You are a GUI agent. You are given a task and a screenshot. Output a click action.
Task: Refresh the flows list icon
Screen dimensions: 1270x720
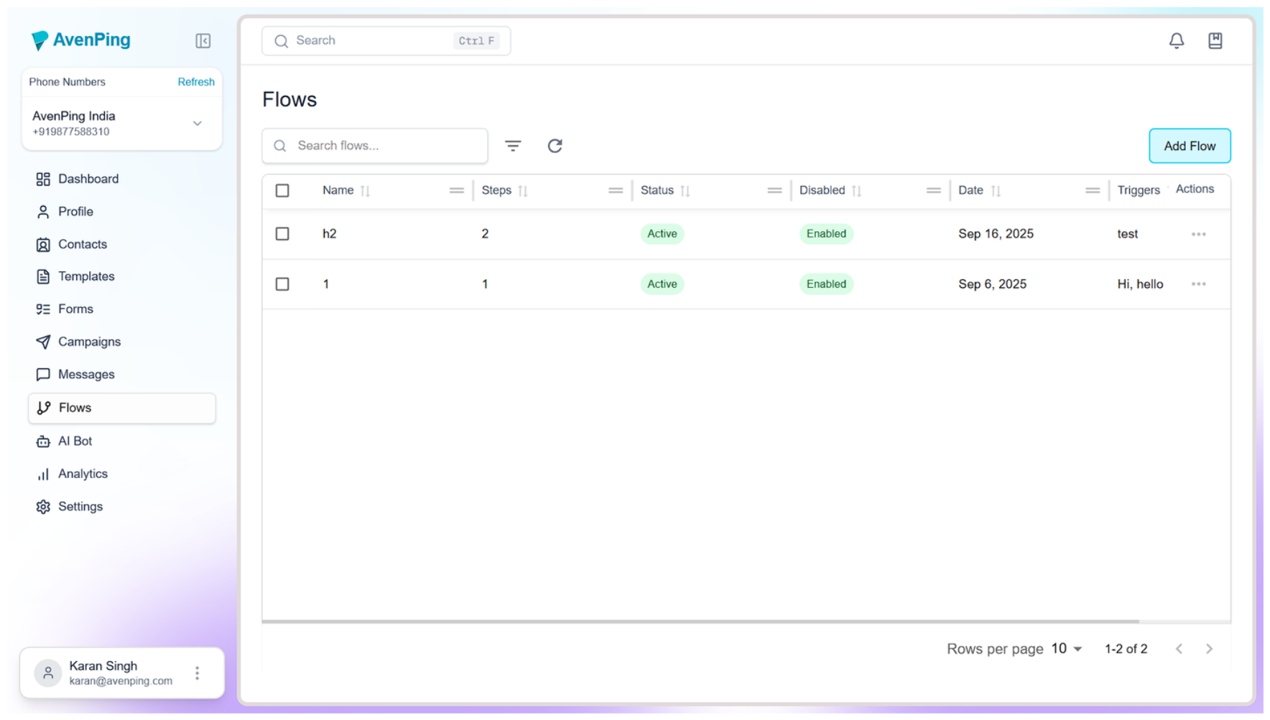coord(555,146)
